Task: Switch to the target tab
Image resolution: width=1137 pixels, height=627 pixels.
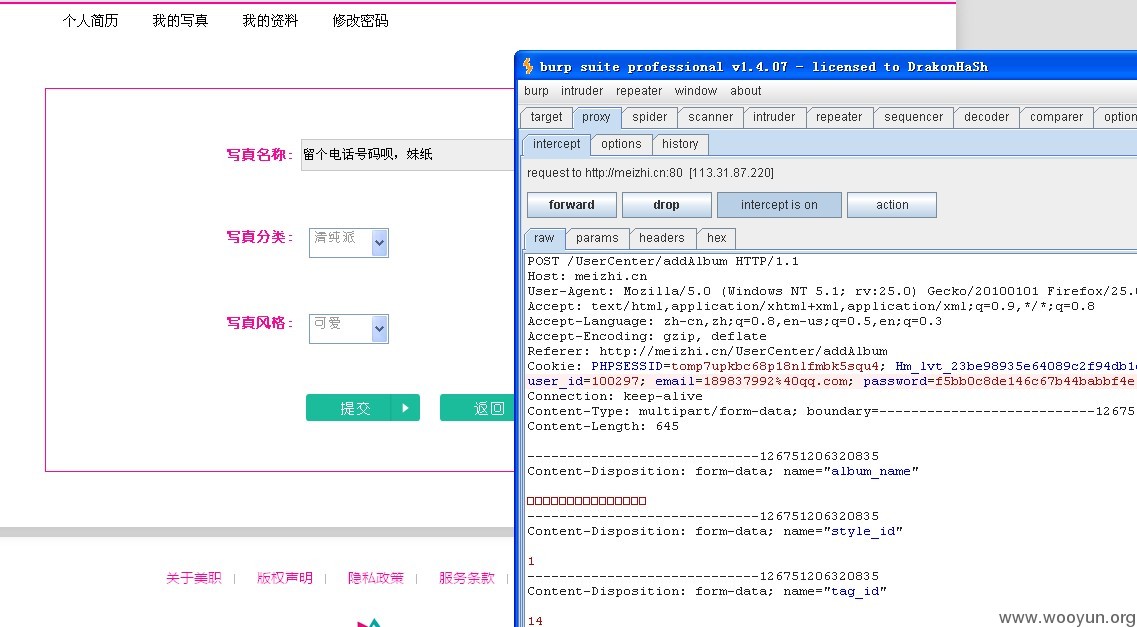Action: coord(546,117)
